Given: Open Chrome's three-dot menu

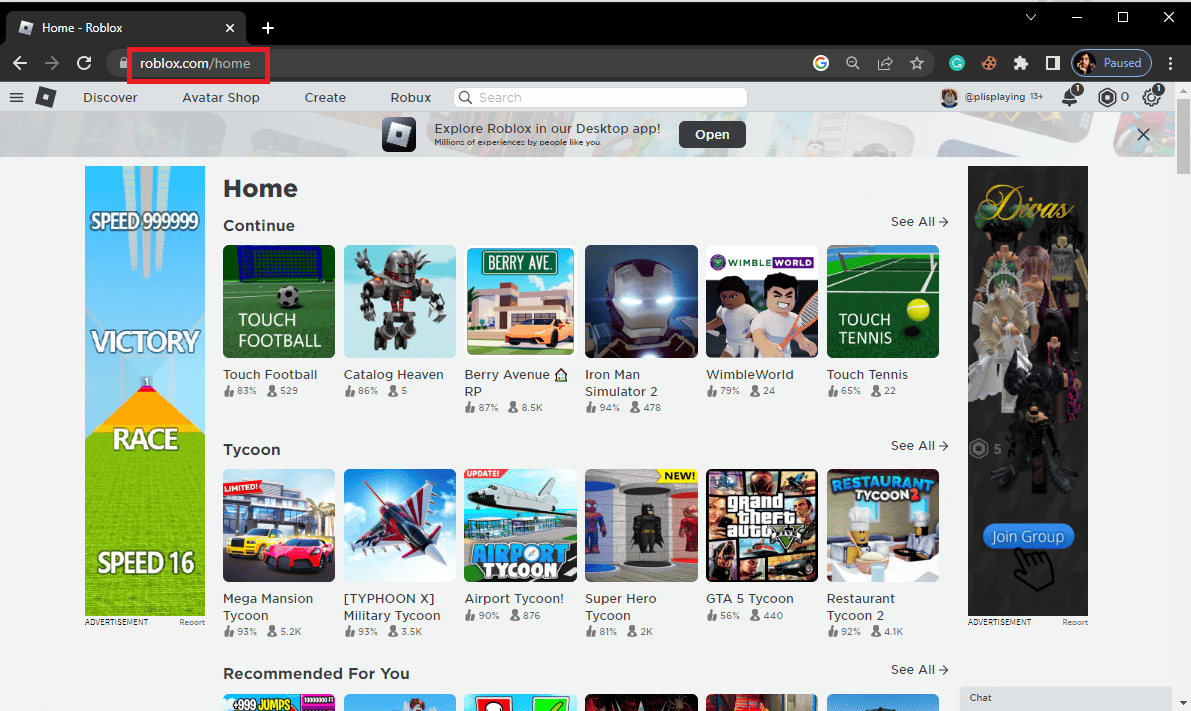Looking at the screenshot, I should (1171, 63).
